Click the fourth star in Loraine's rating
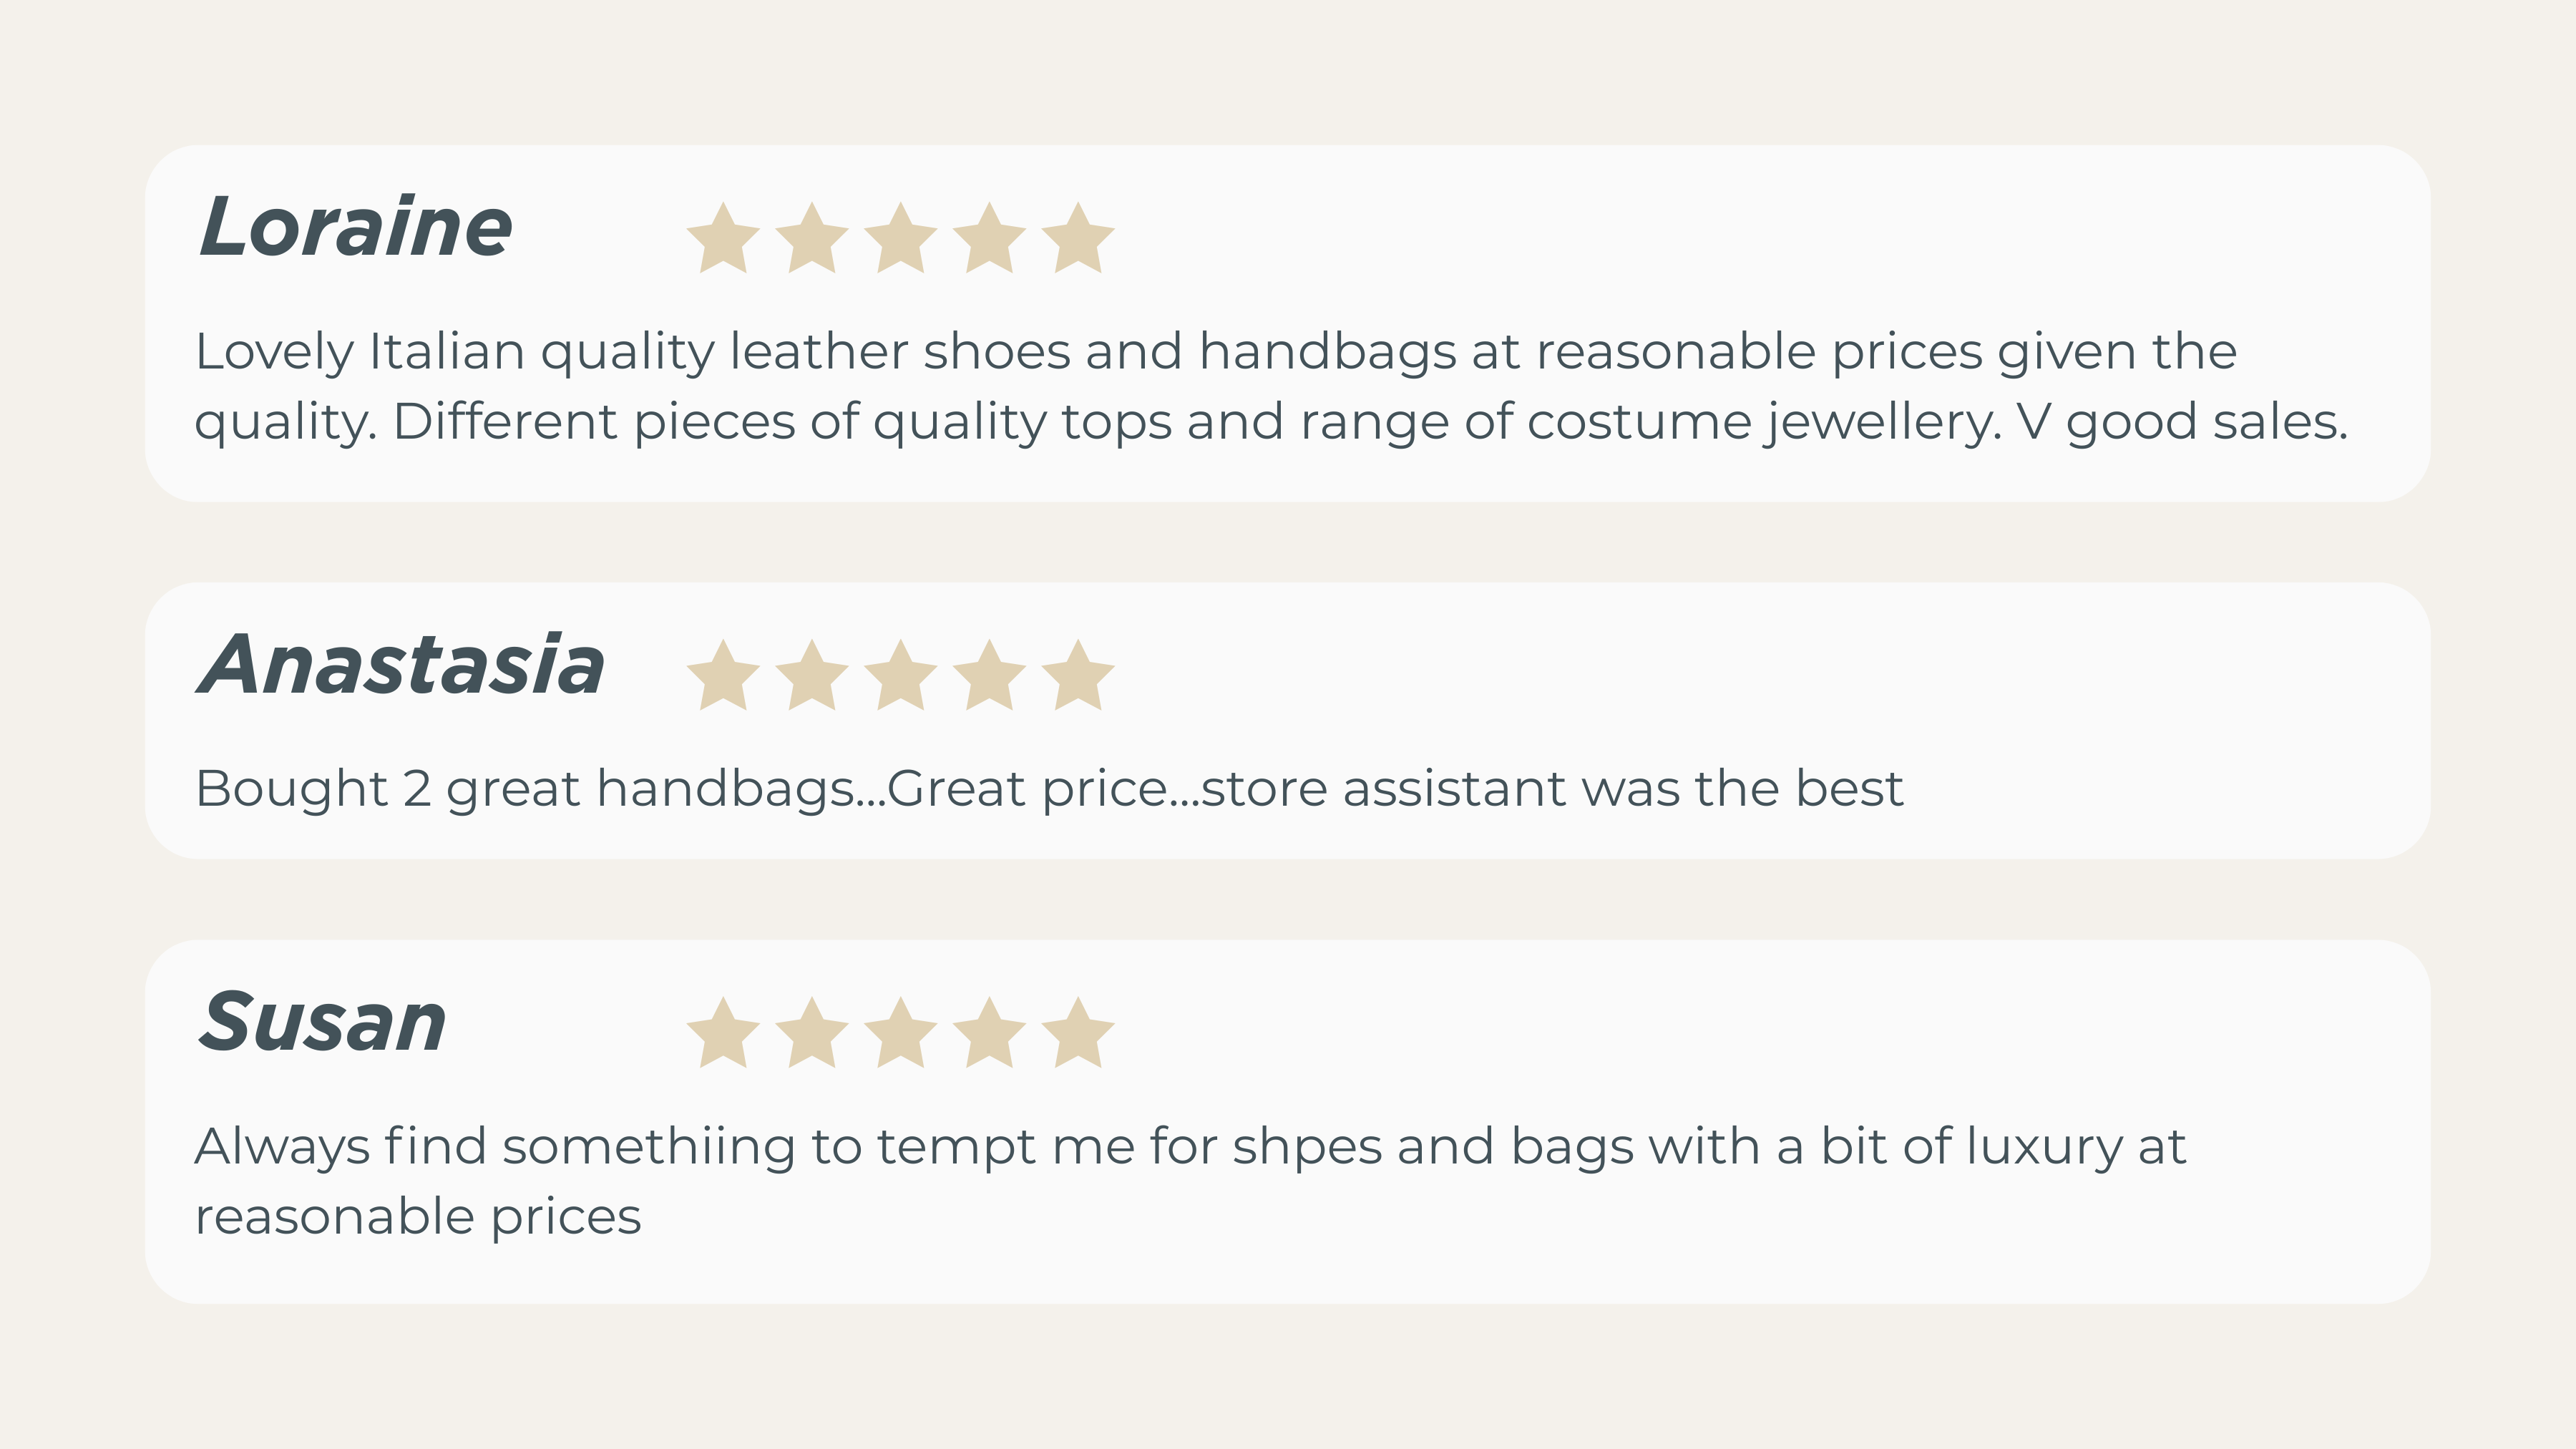Screen dimensions: 2576x1449 tap(989, 240)
